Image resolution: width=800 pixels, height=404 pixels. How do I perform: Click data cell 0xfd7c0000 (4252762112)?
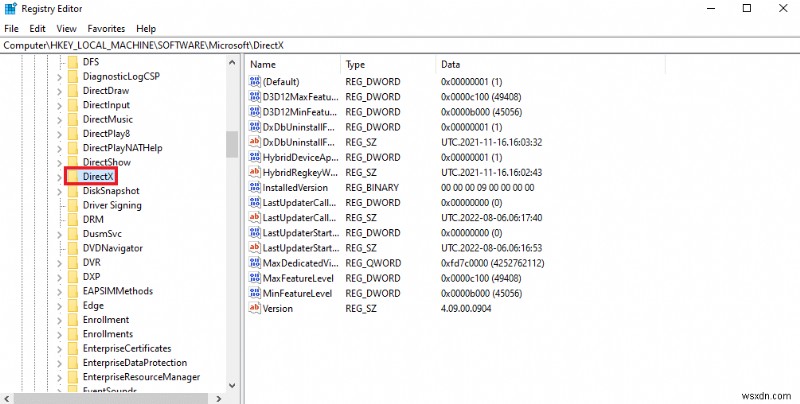click(492, 263)
